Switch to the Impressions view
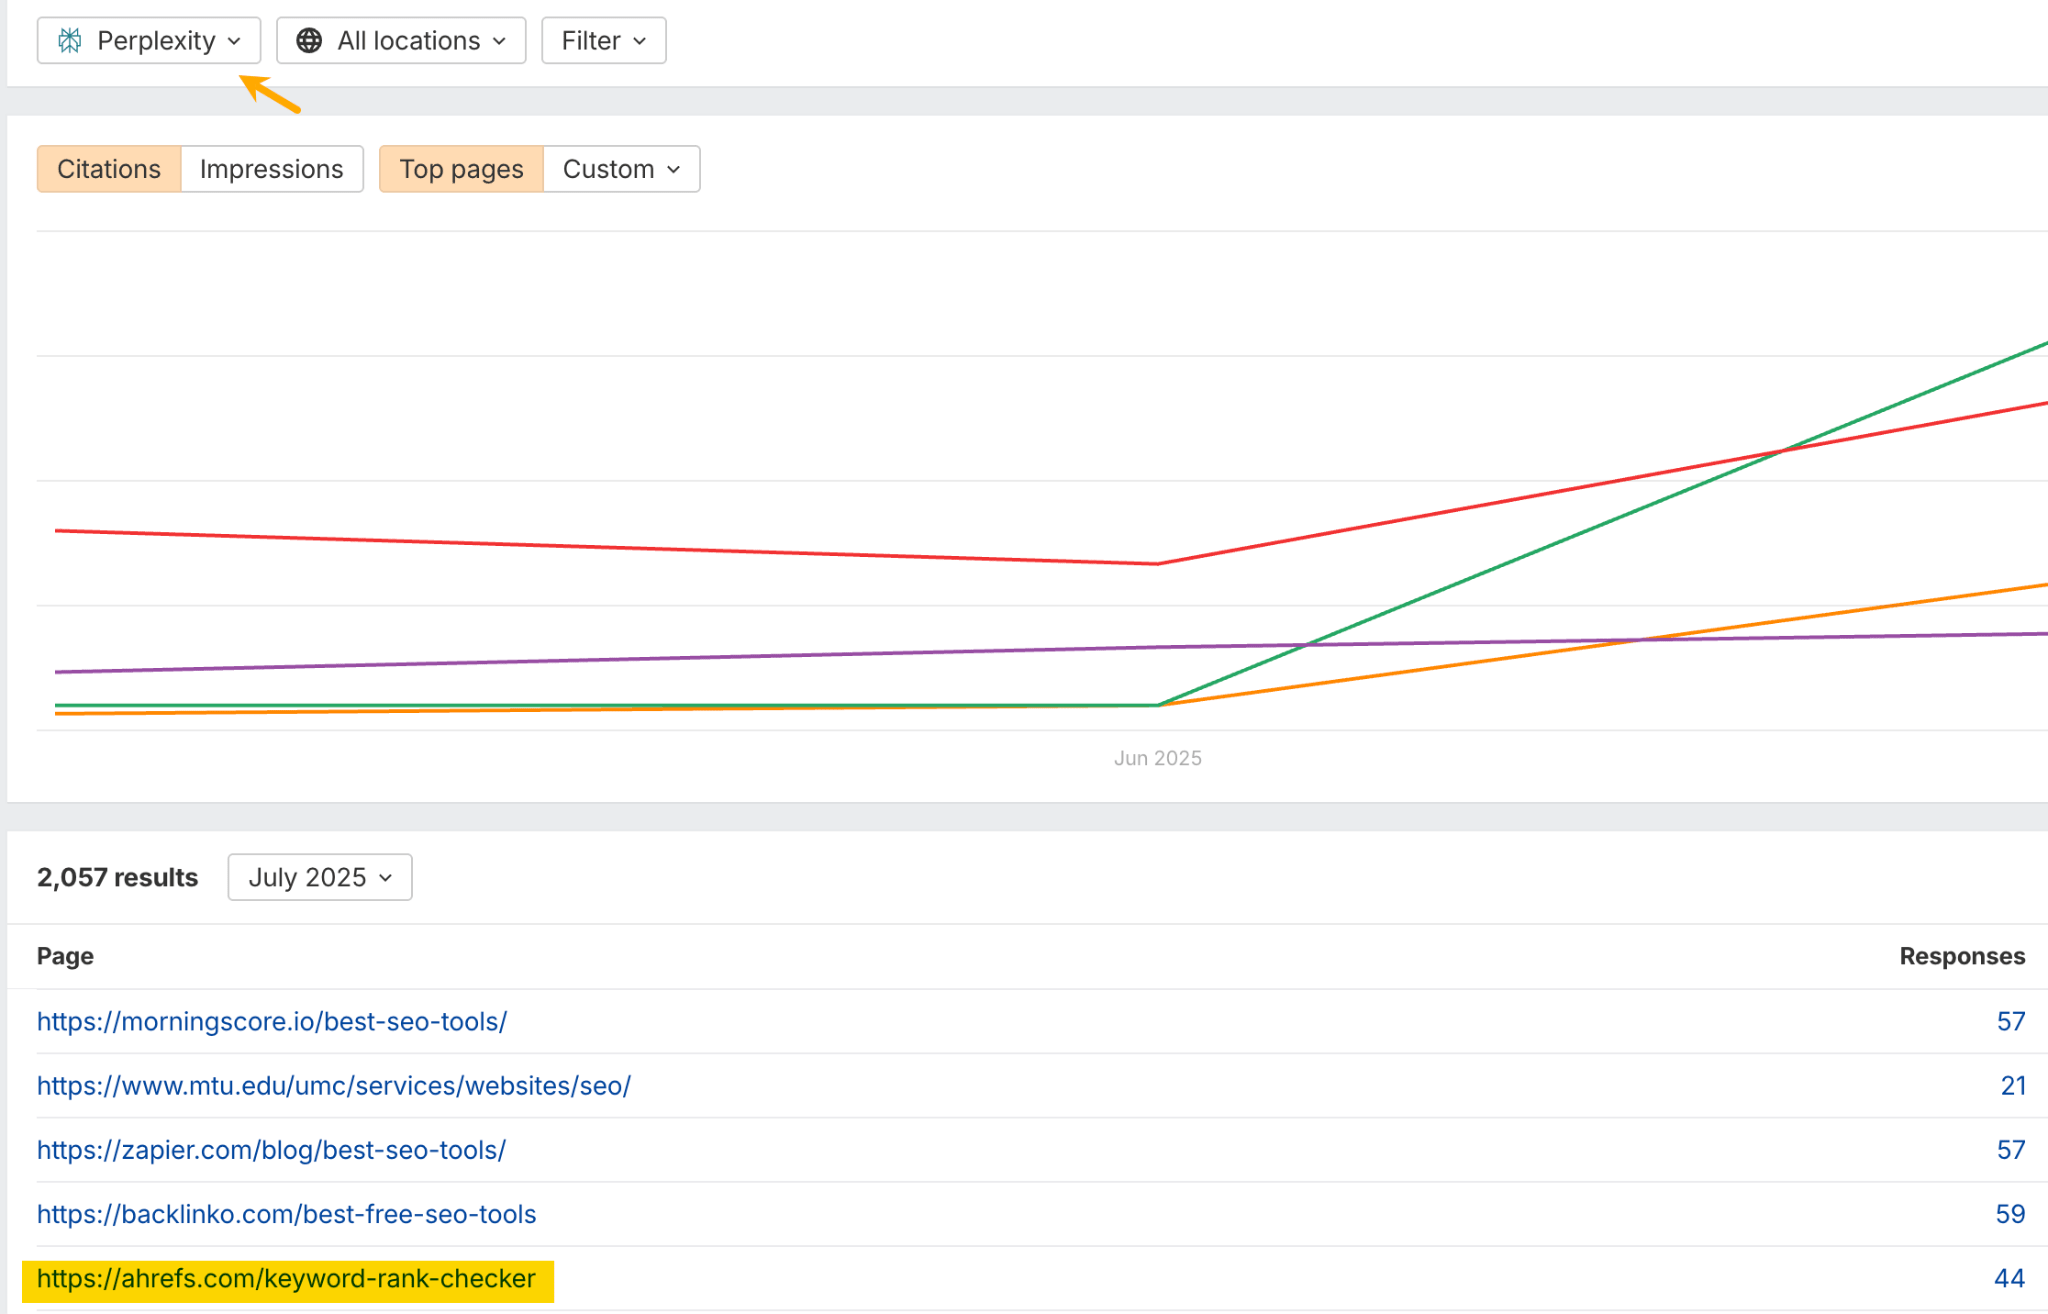The width and height of the screenshot is (2048, 1314). point(271,168)
